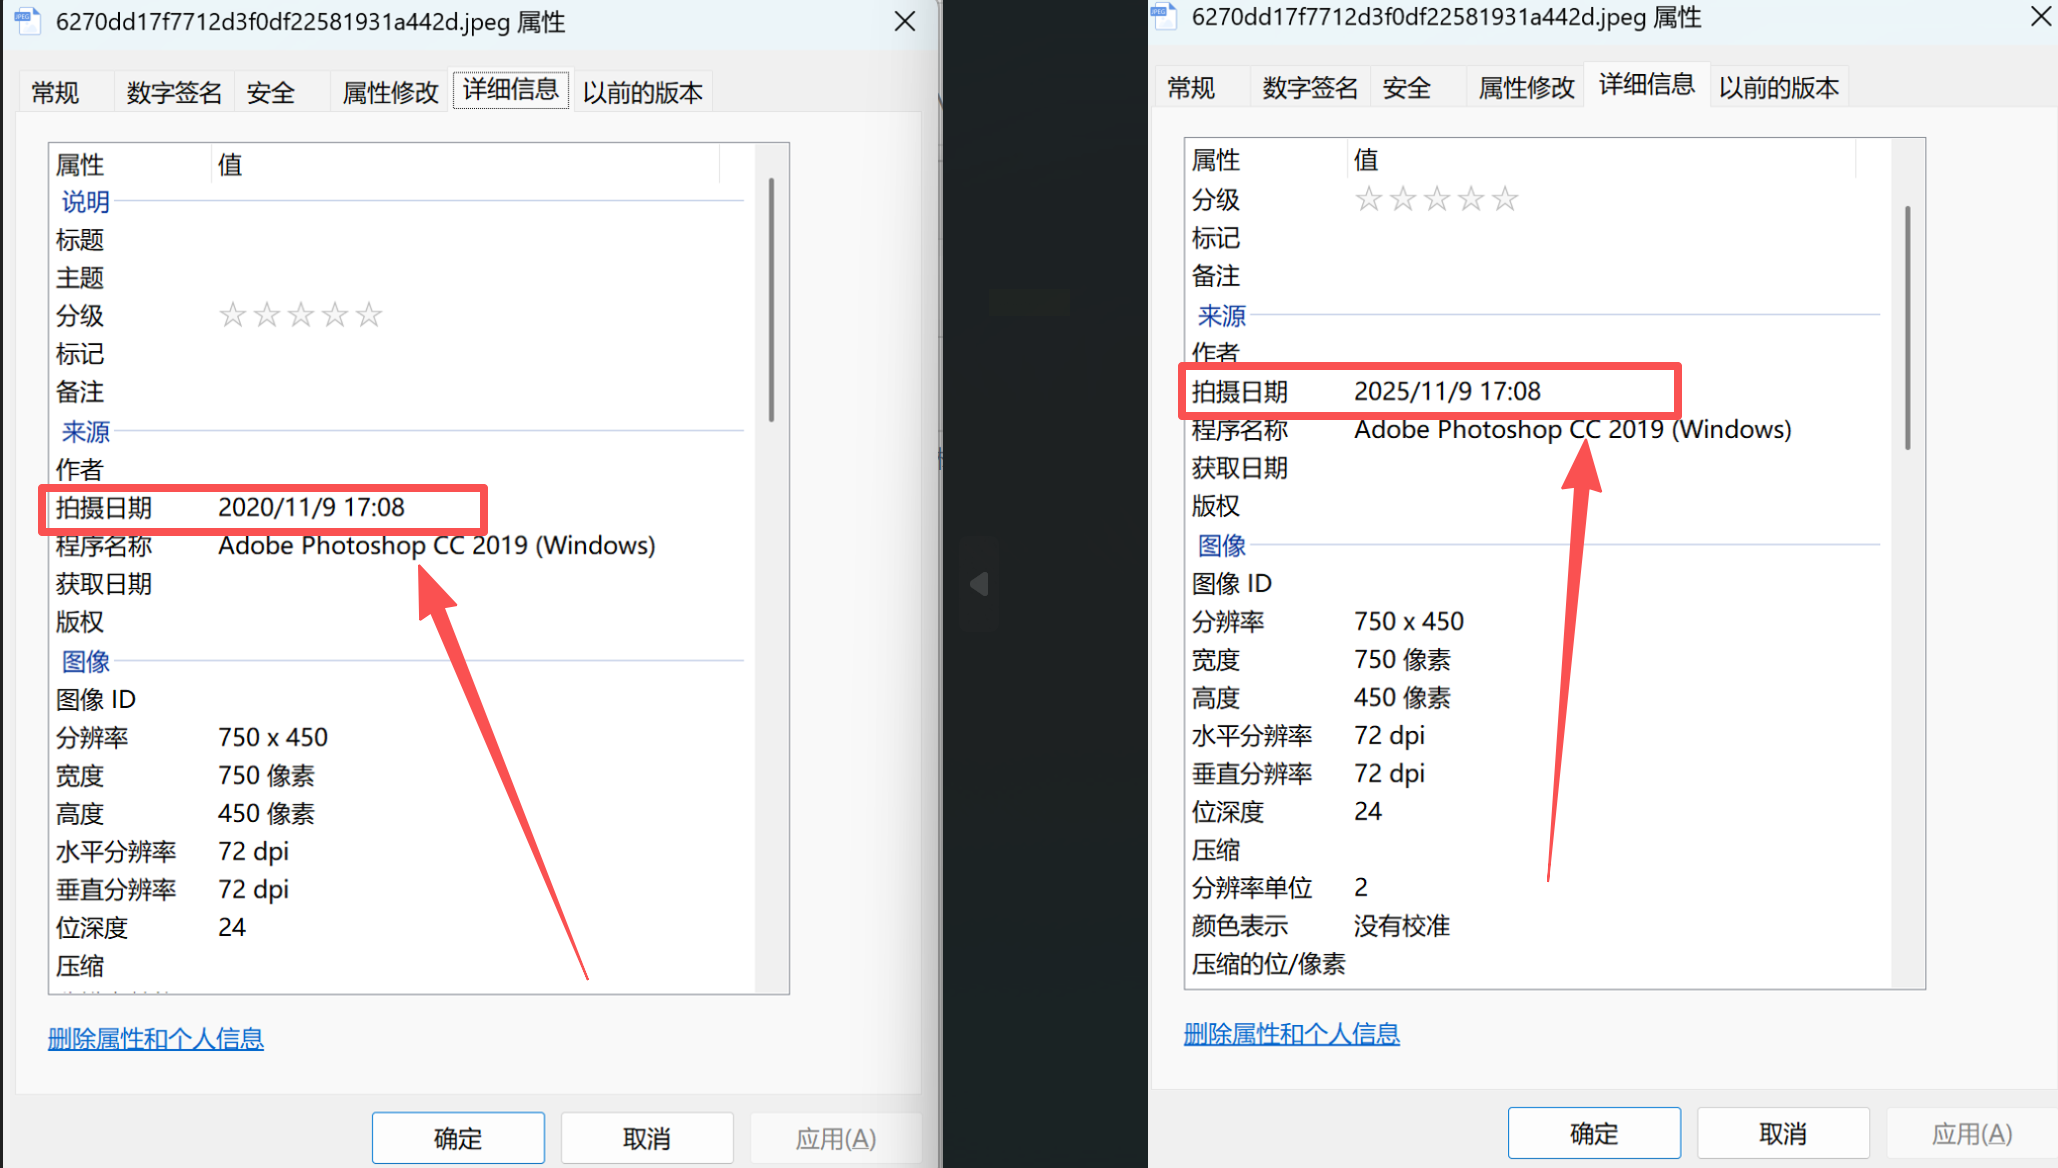Close the right properties dialog
Image resolution: width=2058 pixels, height=1168 pixels.
coord(2041,17)
